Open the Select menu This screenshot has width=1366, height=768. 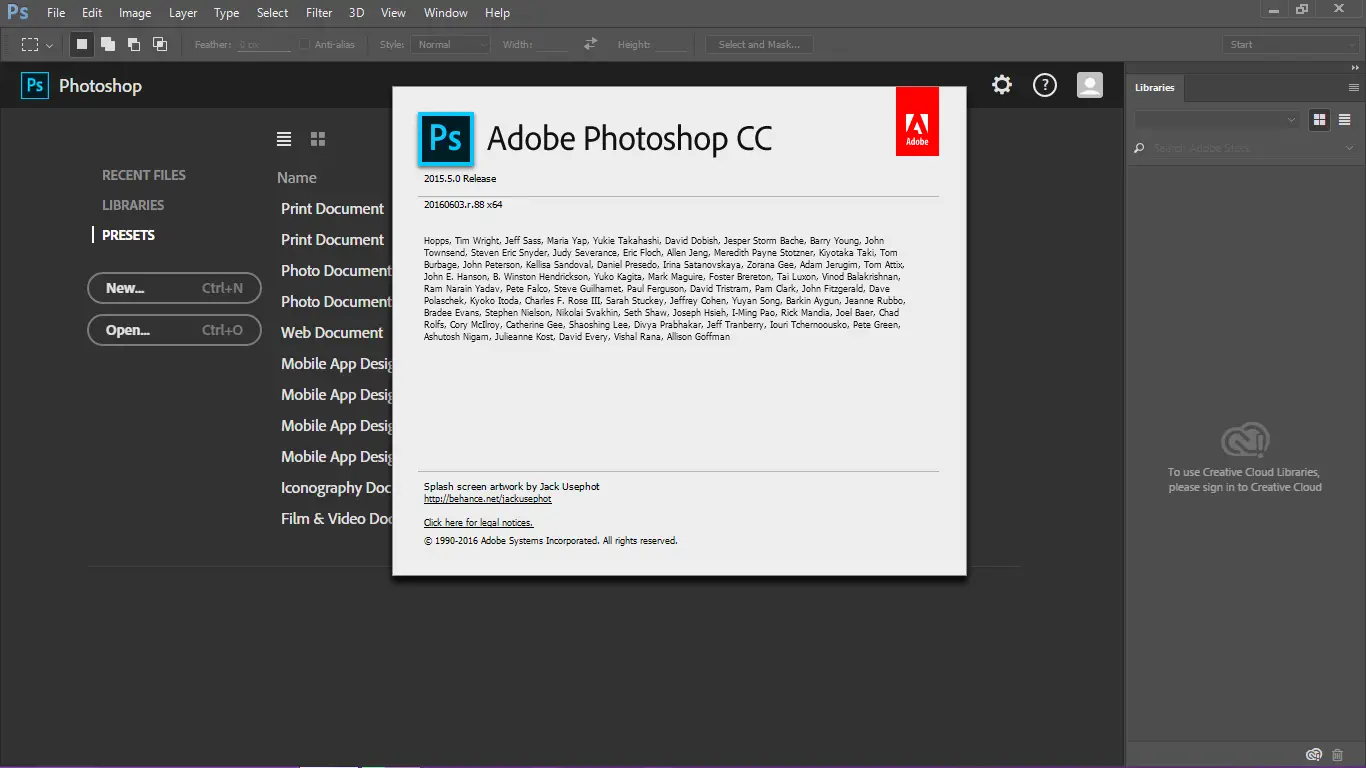[x=272, y=13]
